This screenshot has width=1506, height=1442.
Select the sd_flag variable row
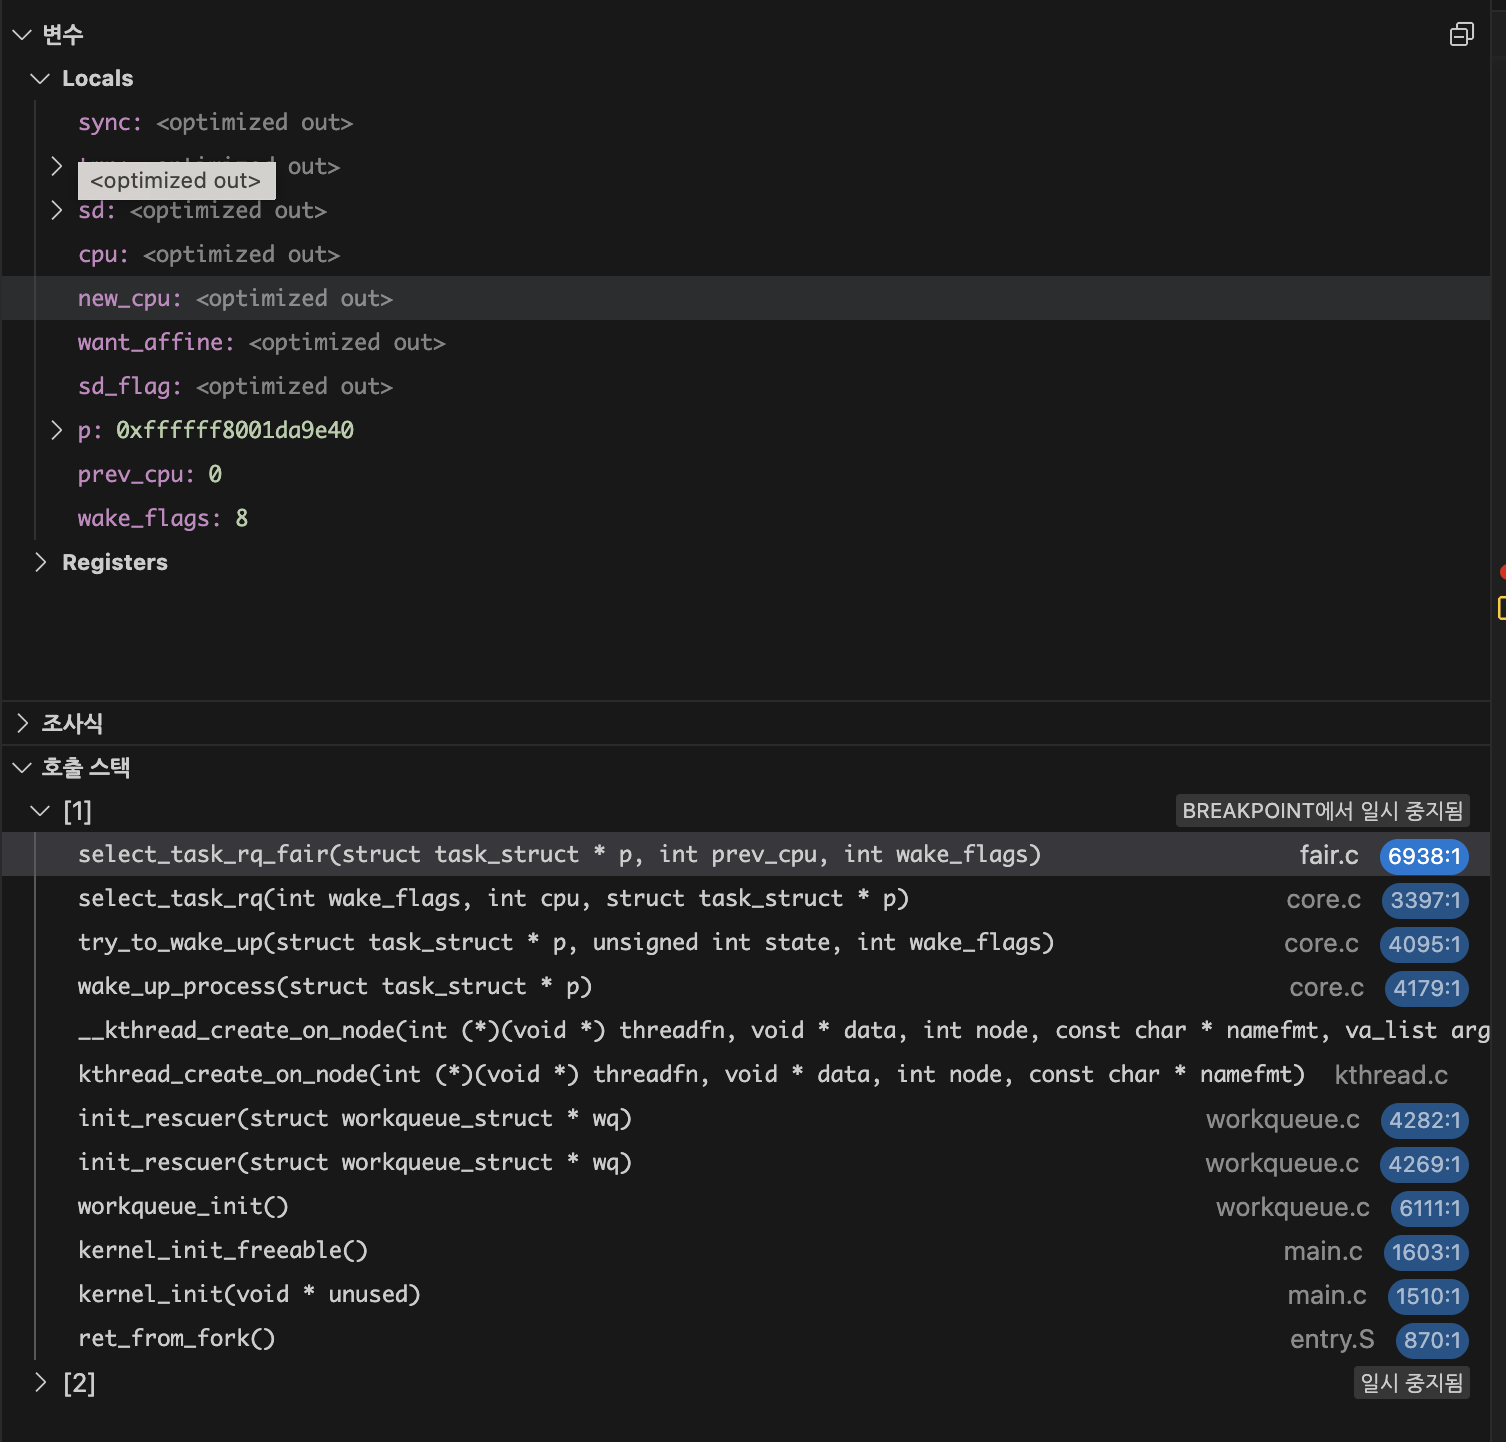(746, 386)
